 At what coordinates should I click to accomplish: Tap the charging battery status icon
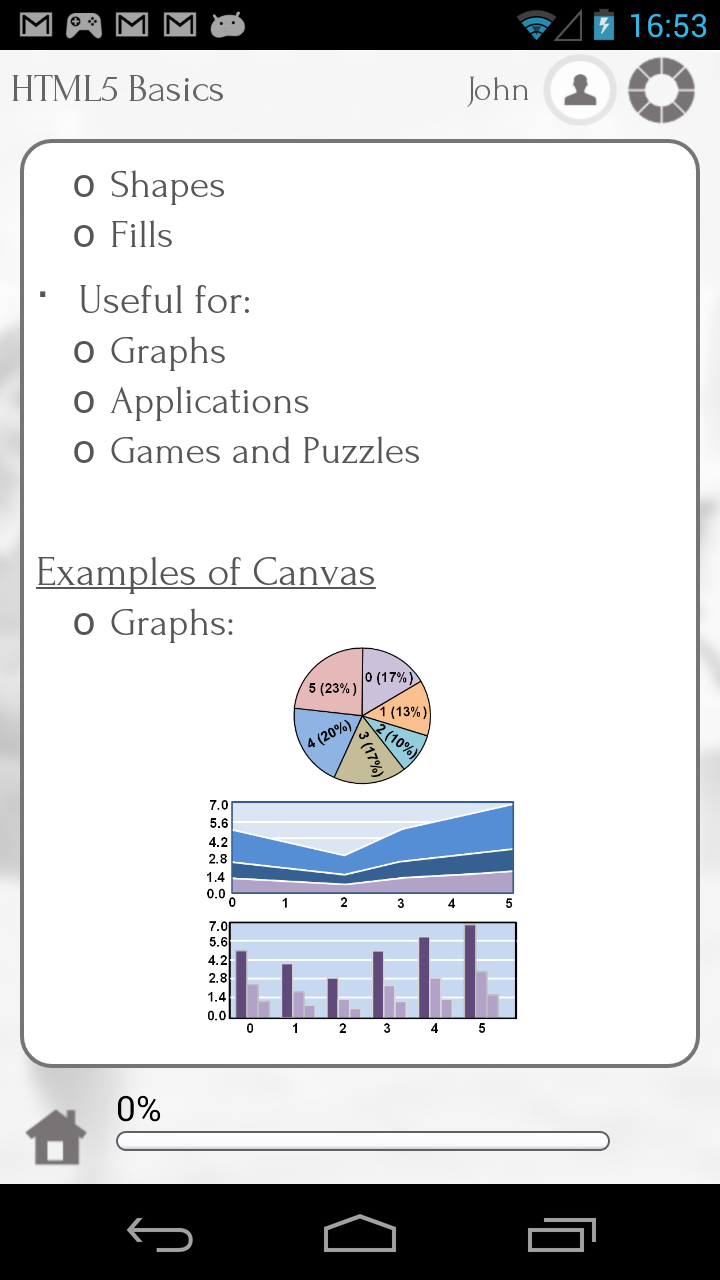click(605, 25)
